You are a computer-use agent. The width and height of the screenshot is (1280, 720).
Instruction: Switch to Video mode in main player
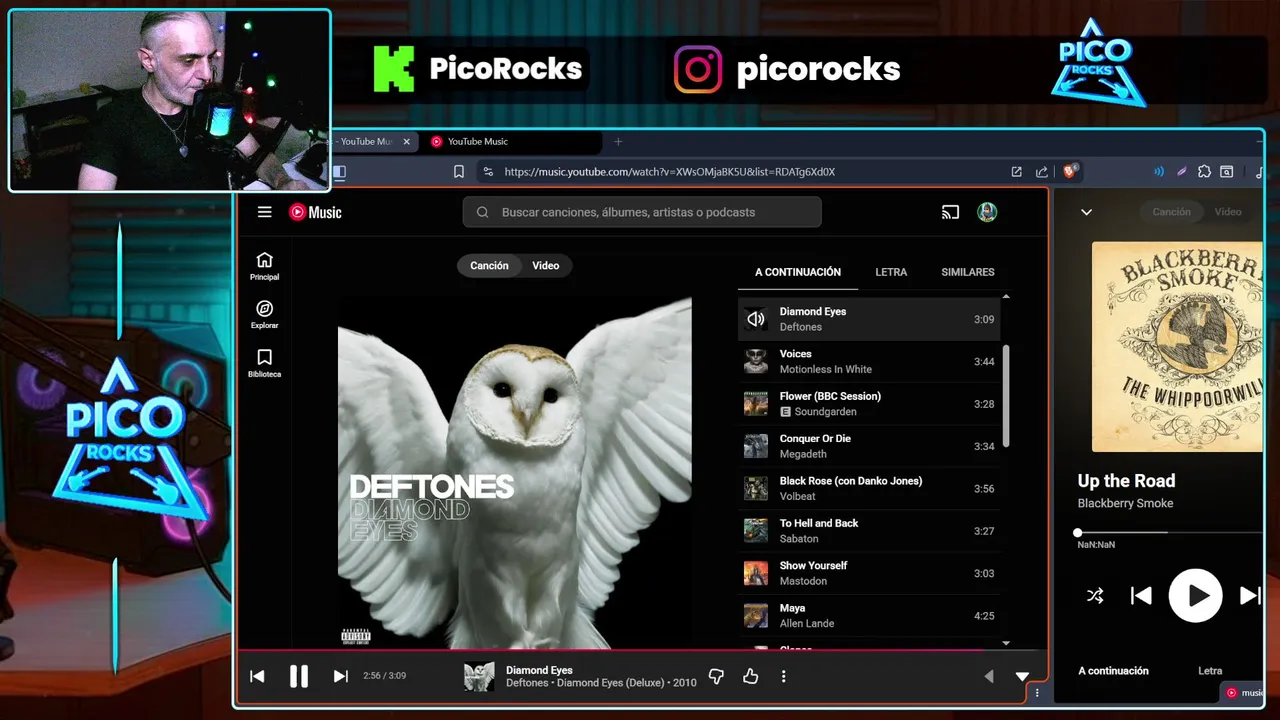pos(546,266)
